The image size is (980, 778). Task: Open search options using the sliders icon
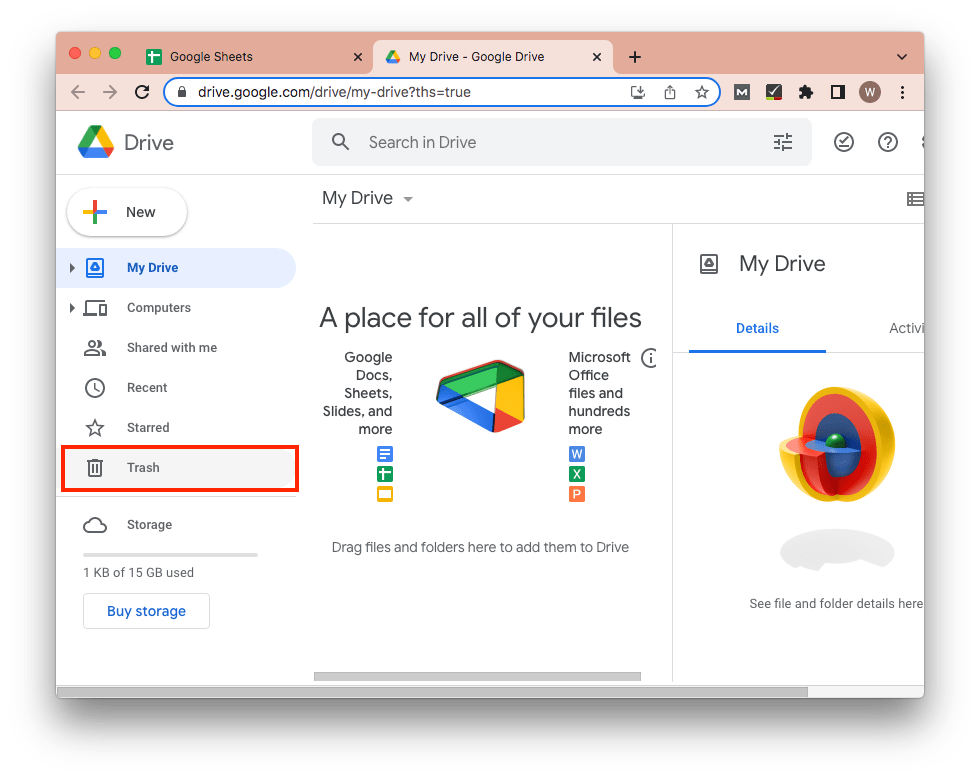pyautogui.click(x=783, y=142)
